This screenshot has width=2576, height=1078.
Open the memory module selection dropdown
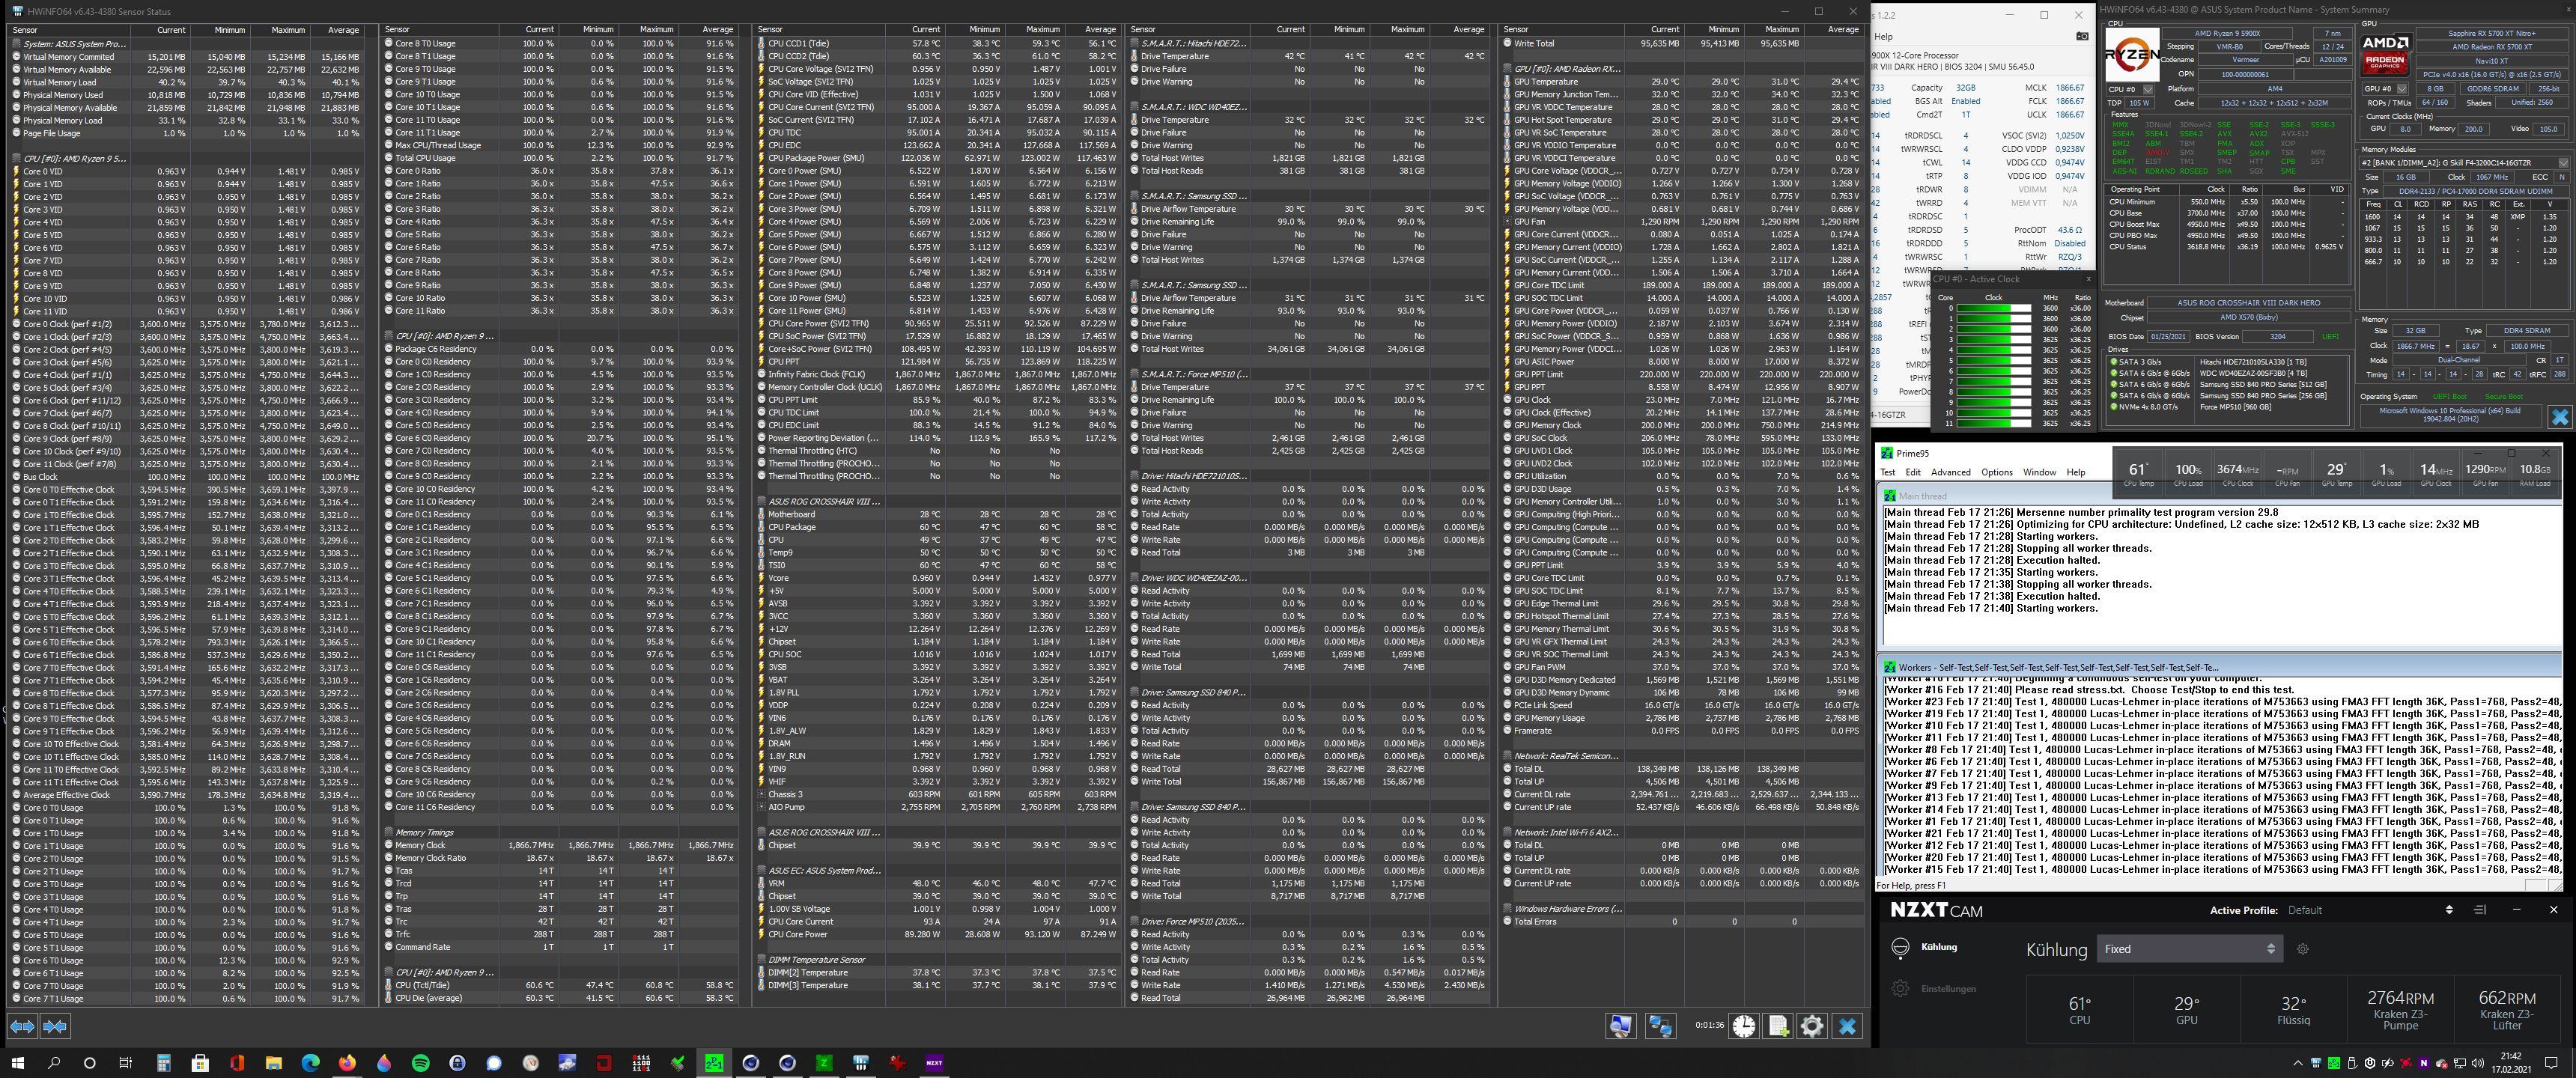point(2464,163)
